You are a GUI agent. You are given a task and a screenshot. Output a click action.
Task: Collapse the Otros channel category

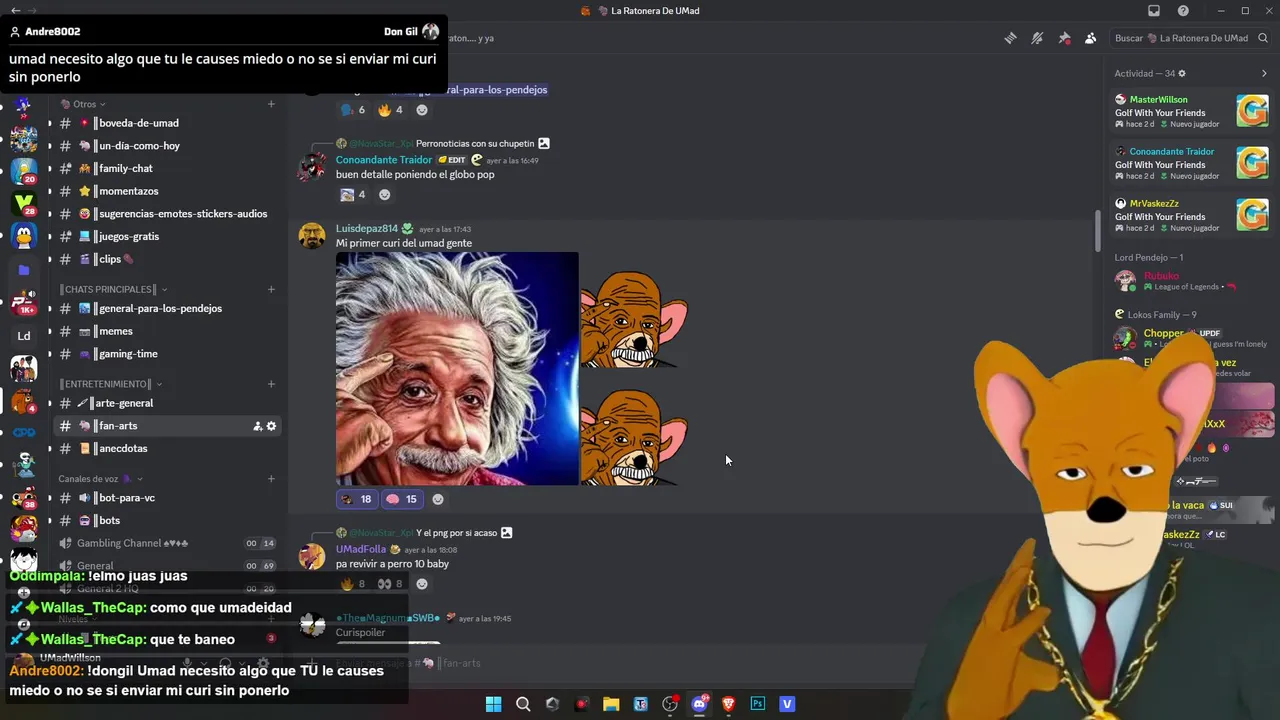[84, 104]
